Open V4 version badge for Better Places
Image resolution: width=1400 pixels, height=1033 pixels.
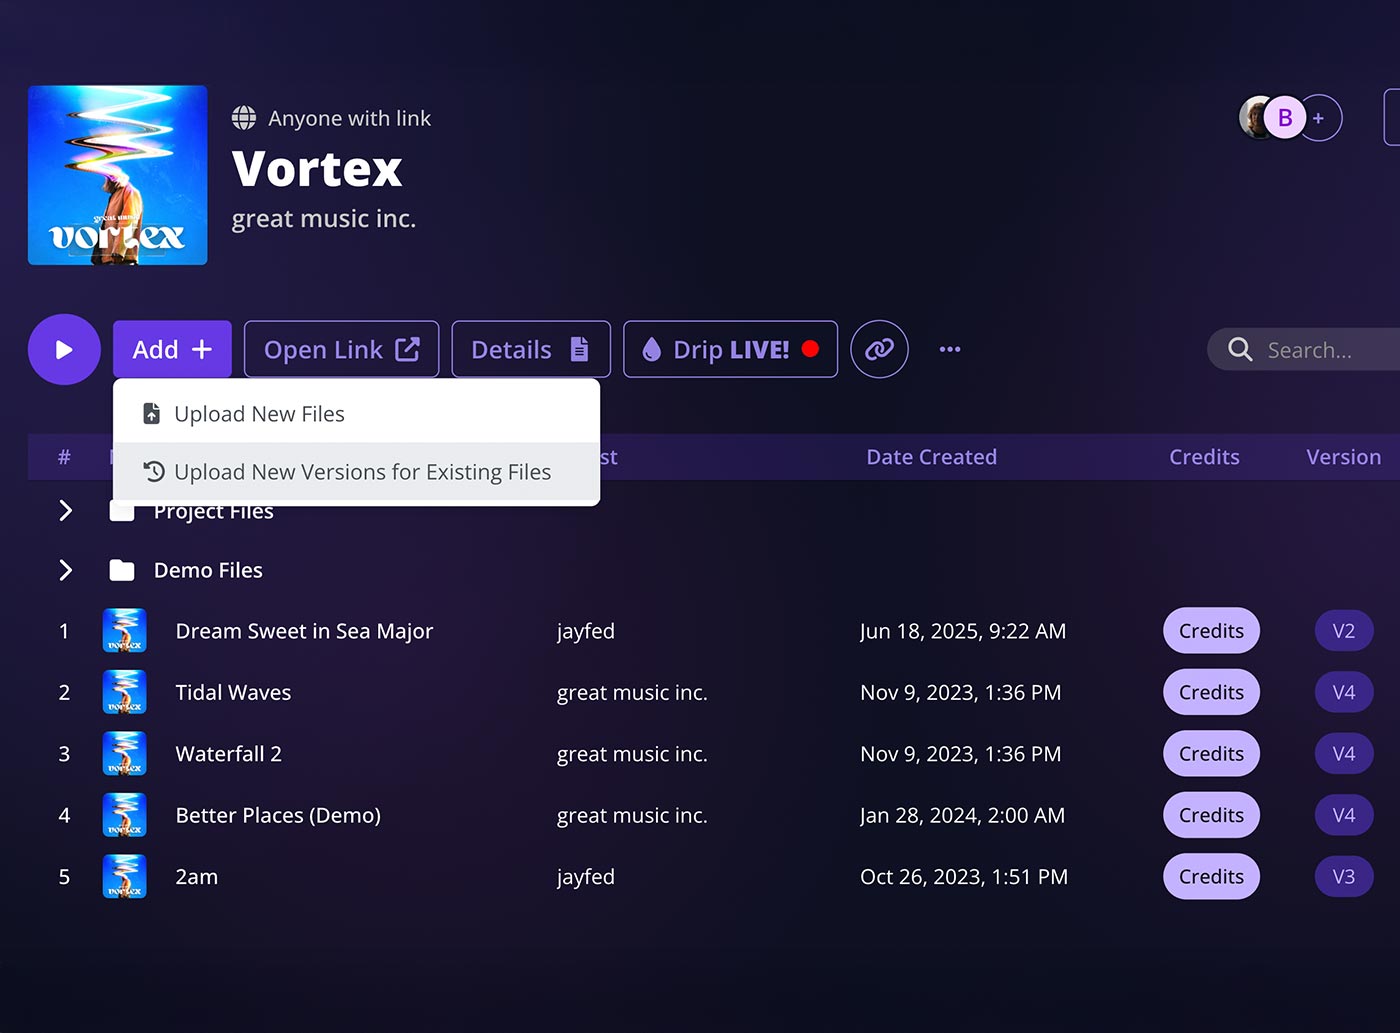(1344, 815)
